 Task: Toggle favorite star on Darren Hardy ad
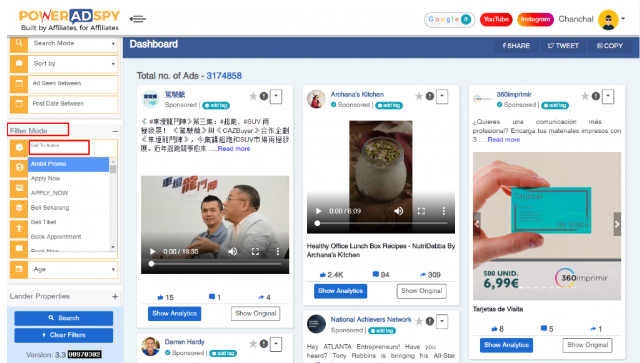coord(253,344)
